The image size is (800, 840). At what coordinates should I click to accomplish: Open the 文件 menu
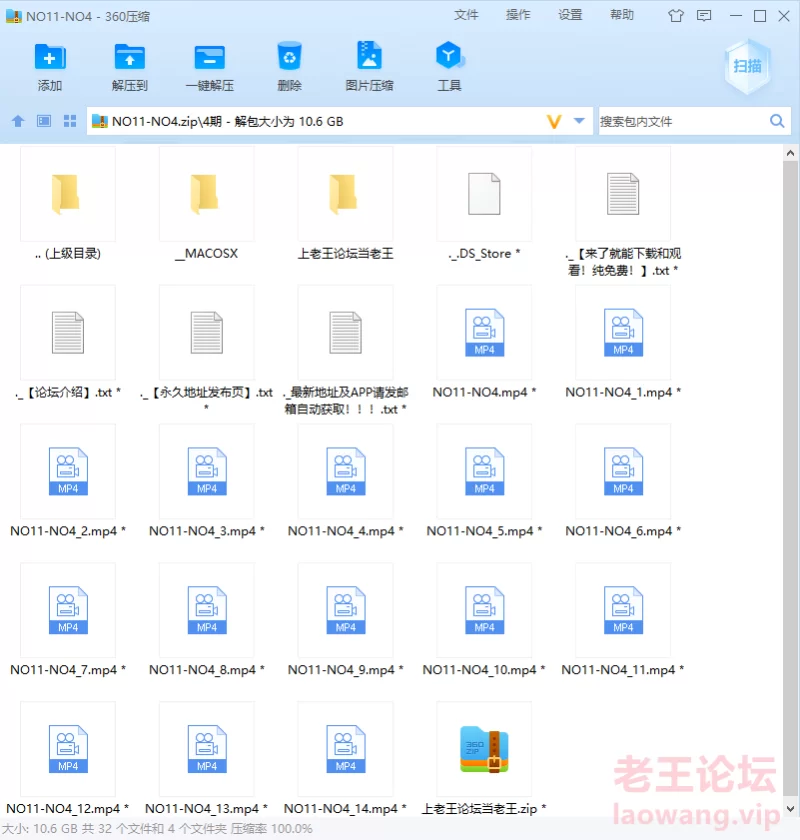point(466,15)
